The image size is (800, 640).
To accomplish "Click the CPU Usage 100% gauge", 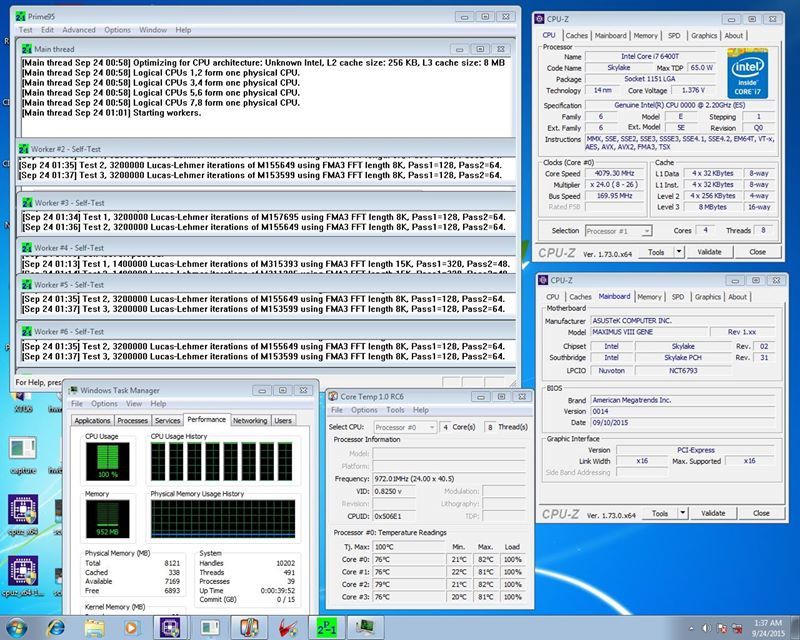I will point(107,461).
